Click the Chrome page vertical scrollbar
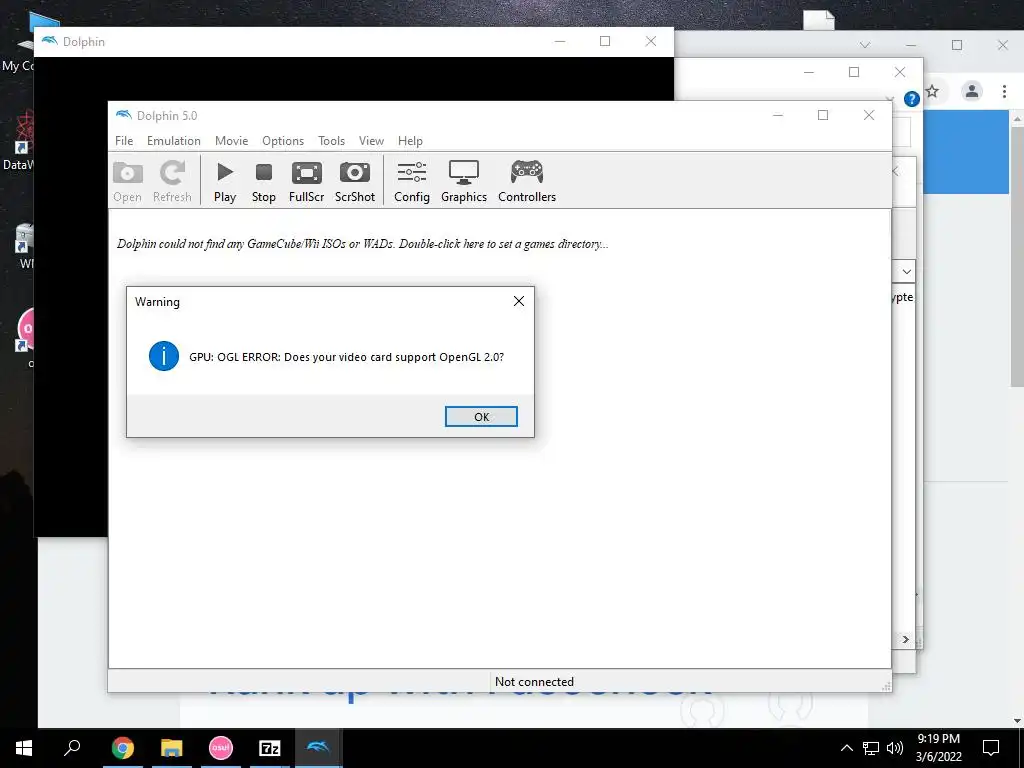This screenshot has height=768, width=1024. pos(1017,255)
